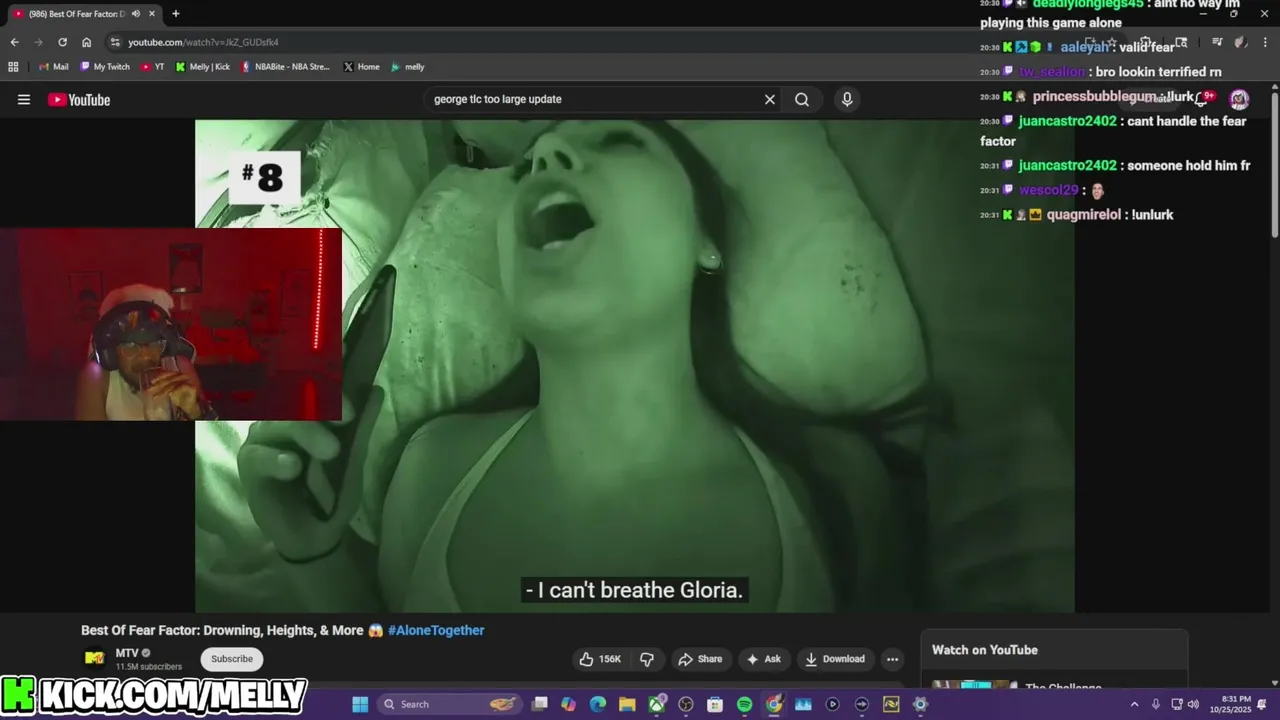This screenshot has height=720, width=1280.
Task: Open Microsoft Edge from the taskbar
Action: (x=598, y=704)
